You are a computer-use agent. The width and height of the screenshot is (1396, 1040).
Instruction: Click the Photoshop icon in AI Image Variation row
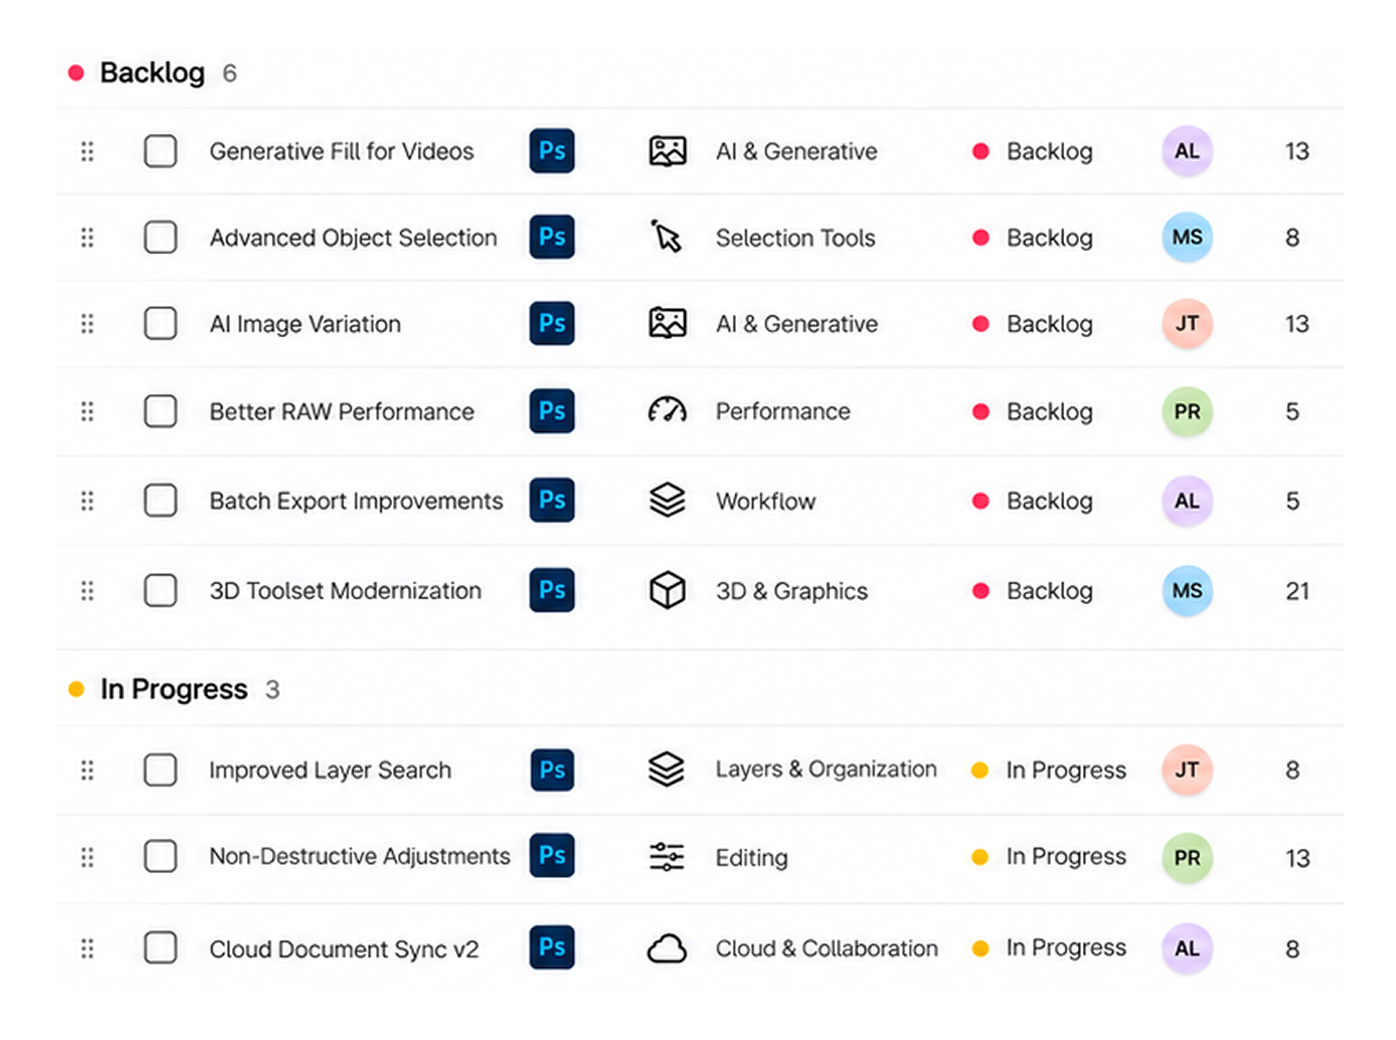pyautogui.click(x=552, y=323)
